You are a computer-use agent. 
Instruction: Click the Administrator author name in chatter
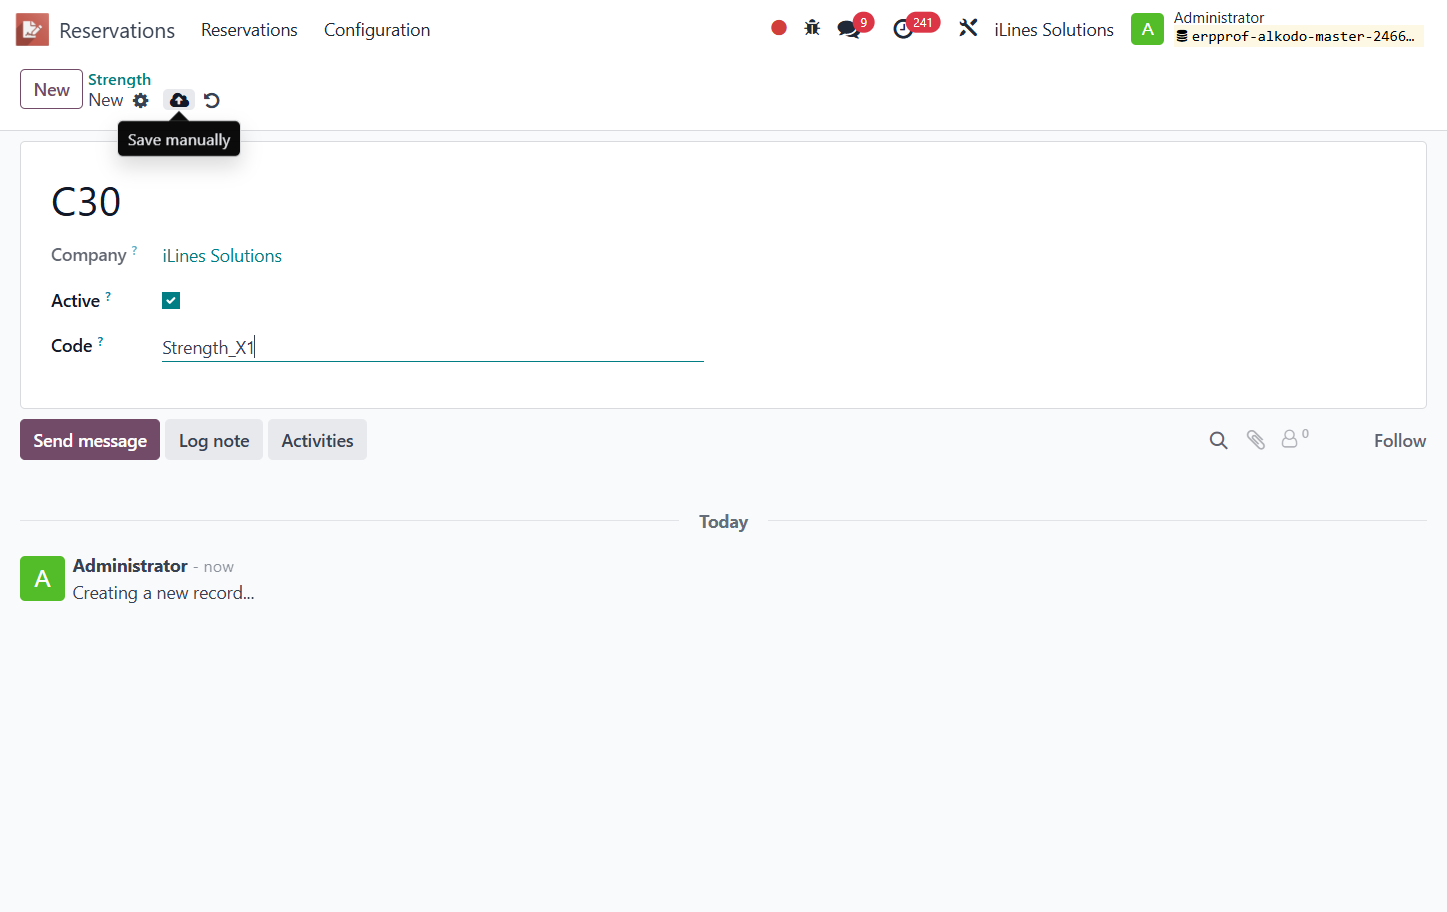(x=130, y=566)
